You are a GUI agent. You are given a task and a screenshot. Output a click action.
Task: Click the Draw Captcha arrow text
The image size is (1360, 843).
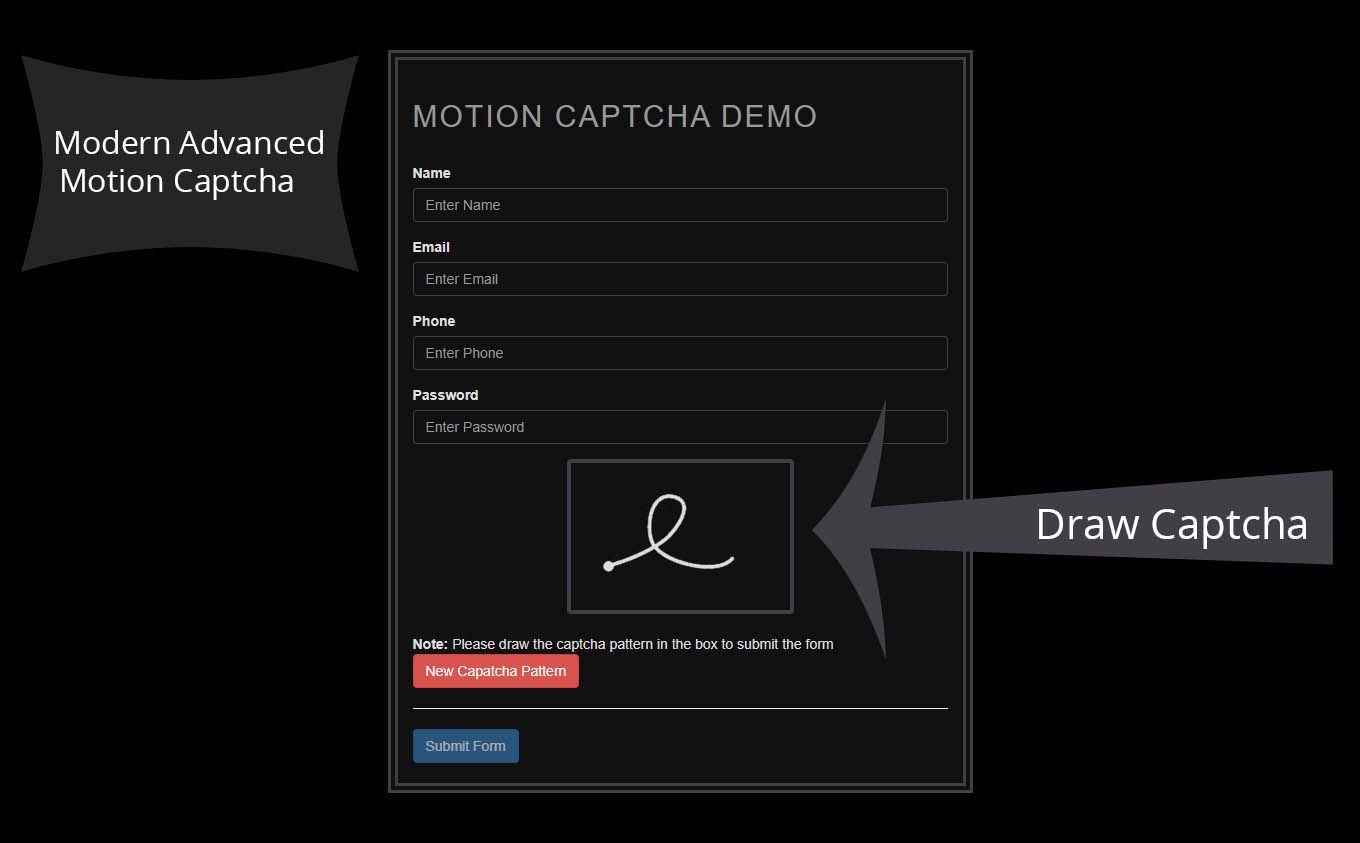coord(1171,524)
